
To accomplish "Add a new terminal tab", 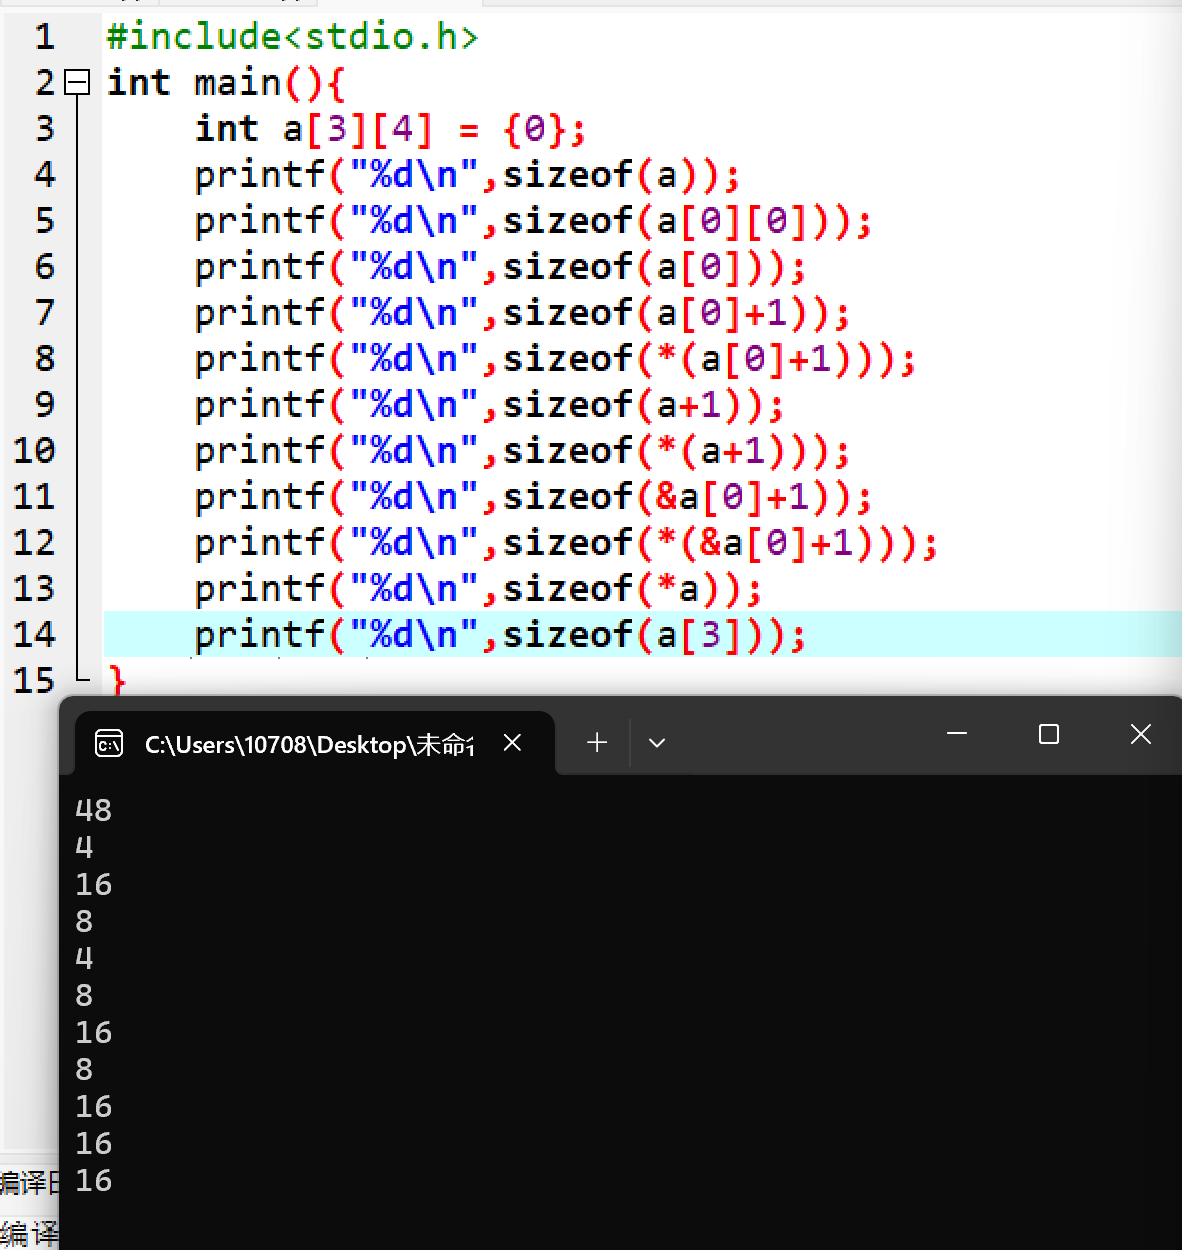I will [x=597, y=743].
